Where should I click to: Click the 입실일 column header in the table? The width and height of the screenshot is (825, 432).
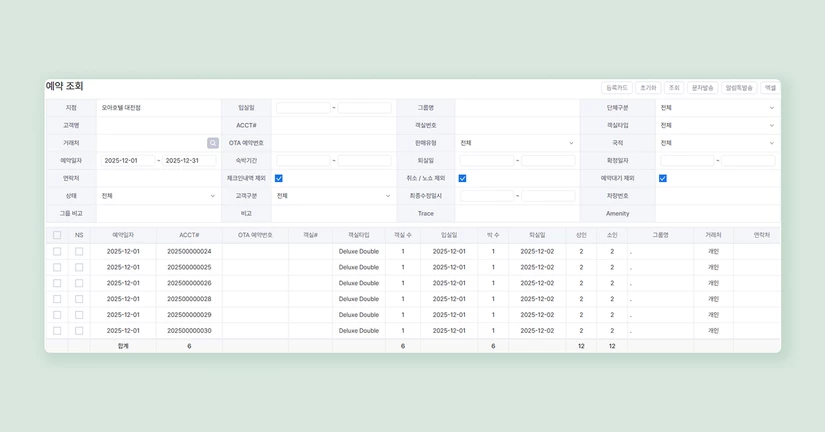[x=449, y=235]
